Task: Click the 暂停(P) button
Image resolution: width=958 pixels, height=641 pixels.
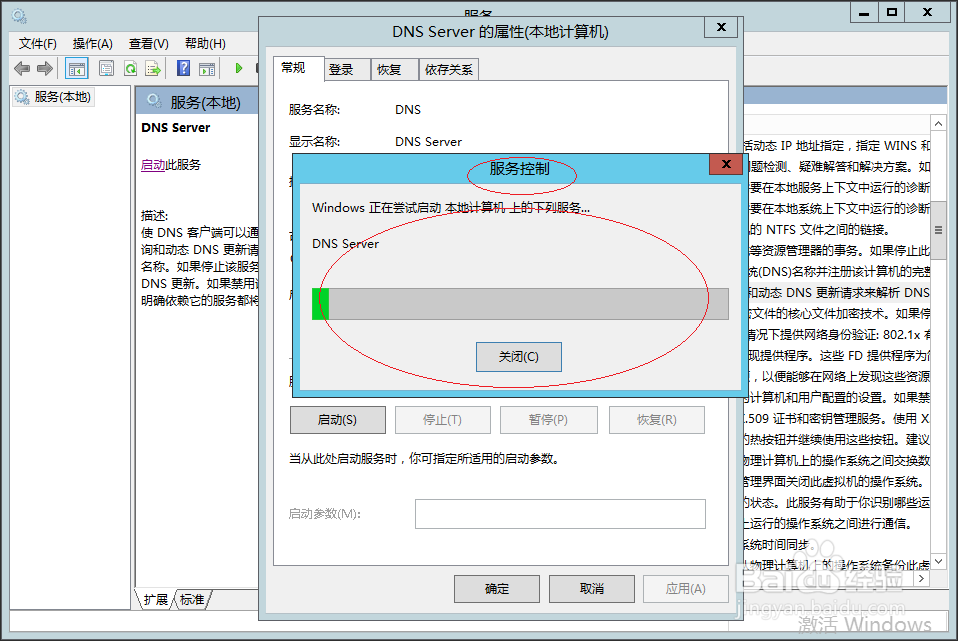Action: click(x=548, y=420)
